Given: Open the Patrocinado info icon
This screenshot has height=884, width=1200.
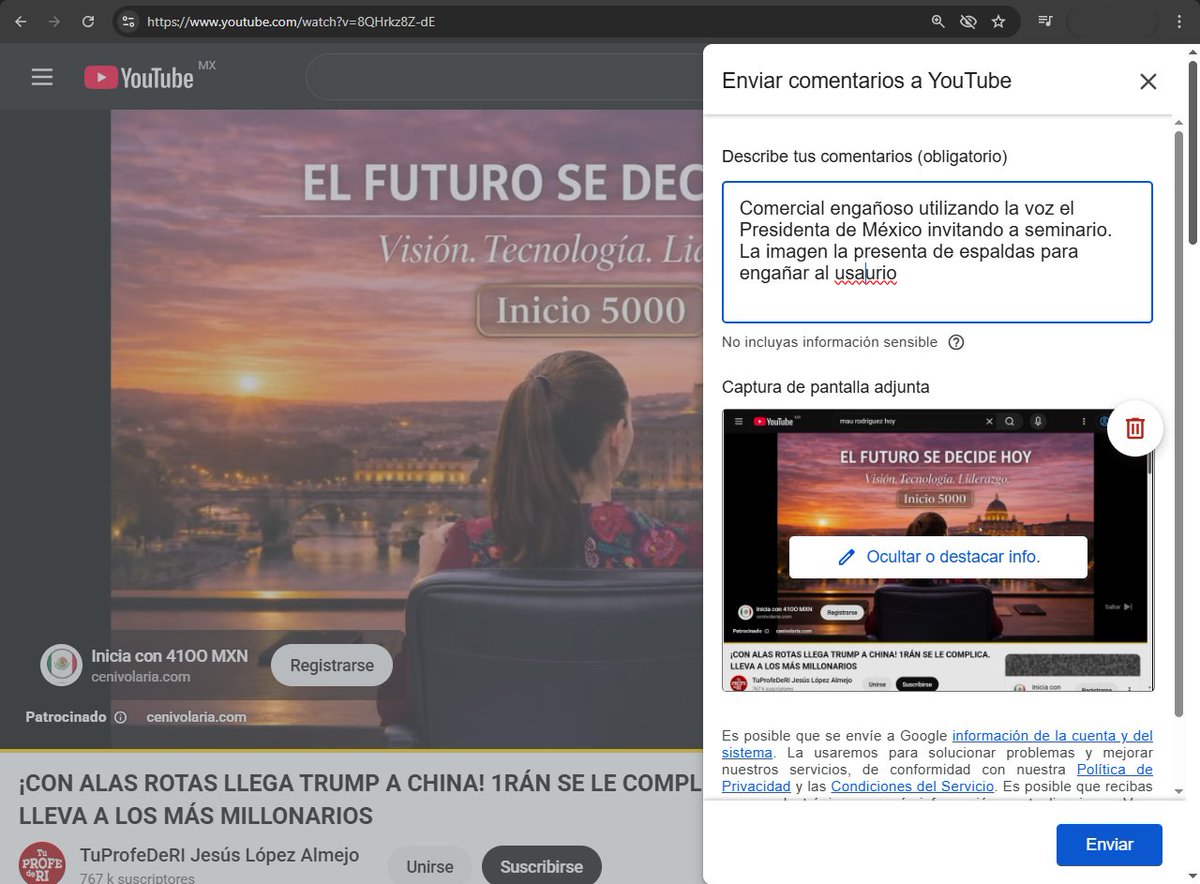Looking at the screenshot, I should click(120, 717).
